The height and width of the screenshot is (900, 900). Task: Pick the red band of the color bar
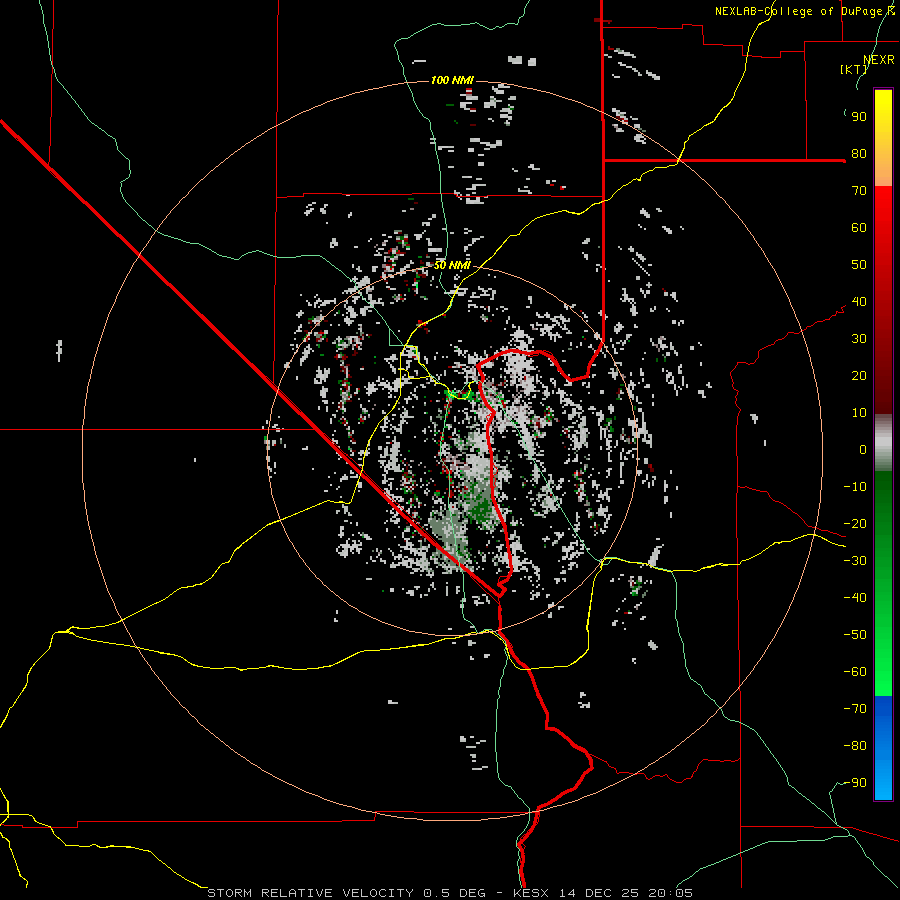pyautogui.click(x=883, y=300)
